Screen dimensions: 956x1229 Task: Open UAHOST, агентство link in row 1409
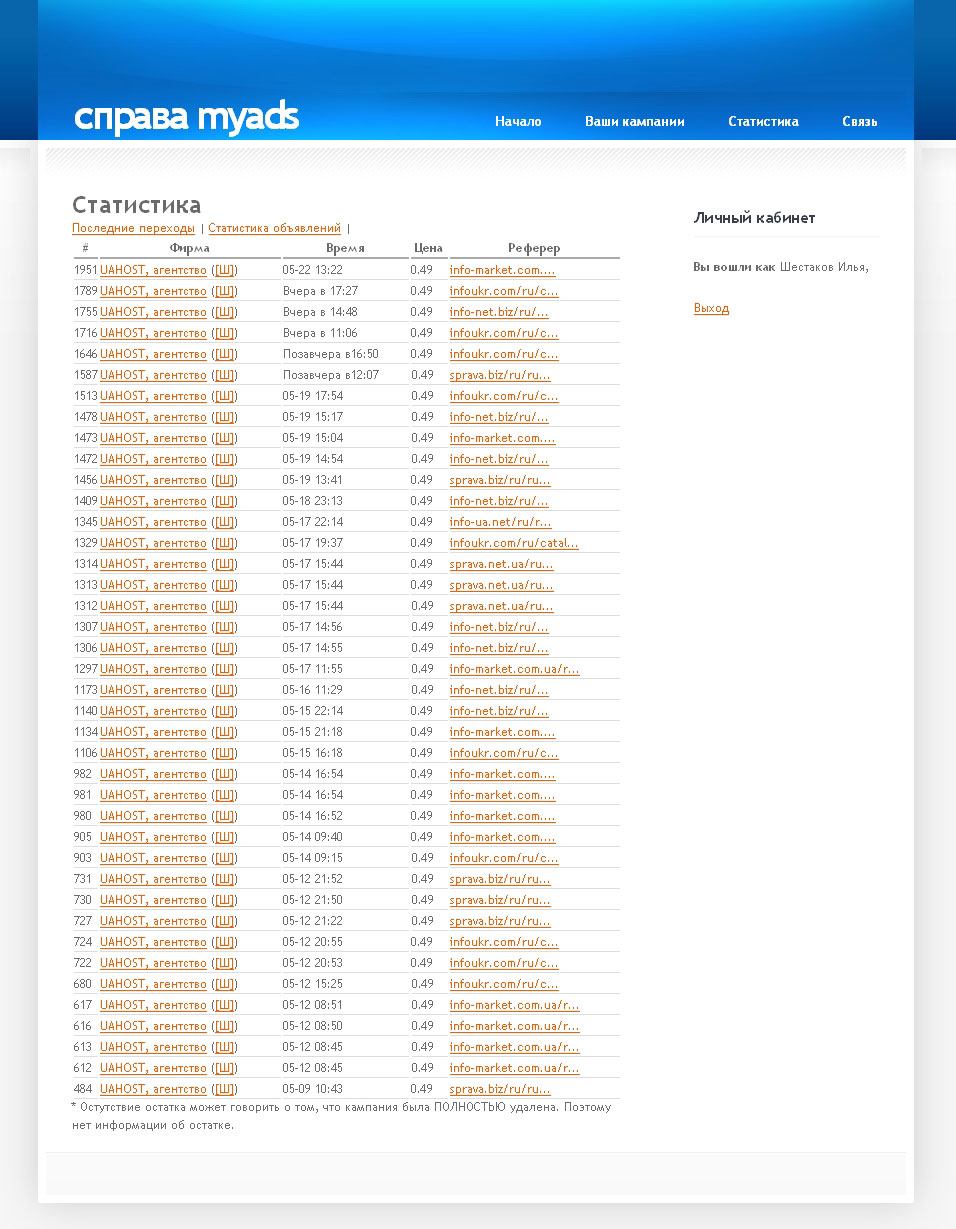(x=153, y=501)
